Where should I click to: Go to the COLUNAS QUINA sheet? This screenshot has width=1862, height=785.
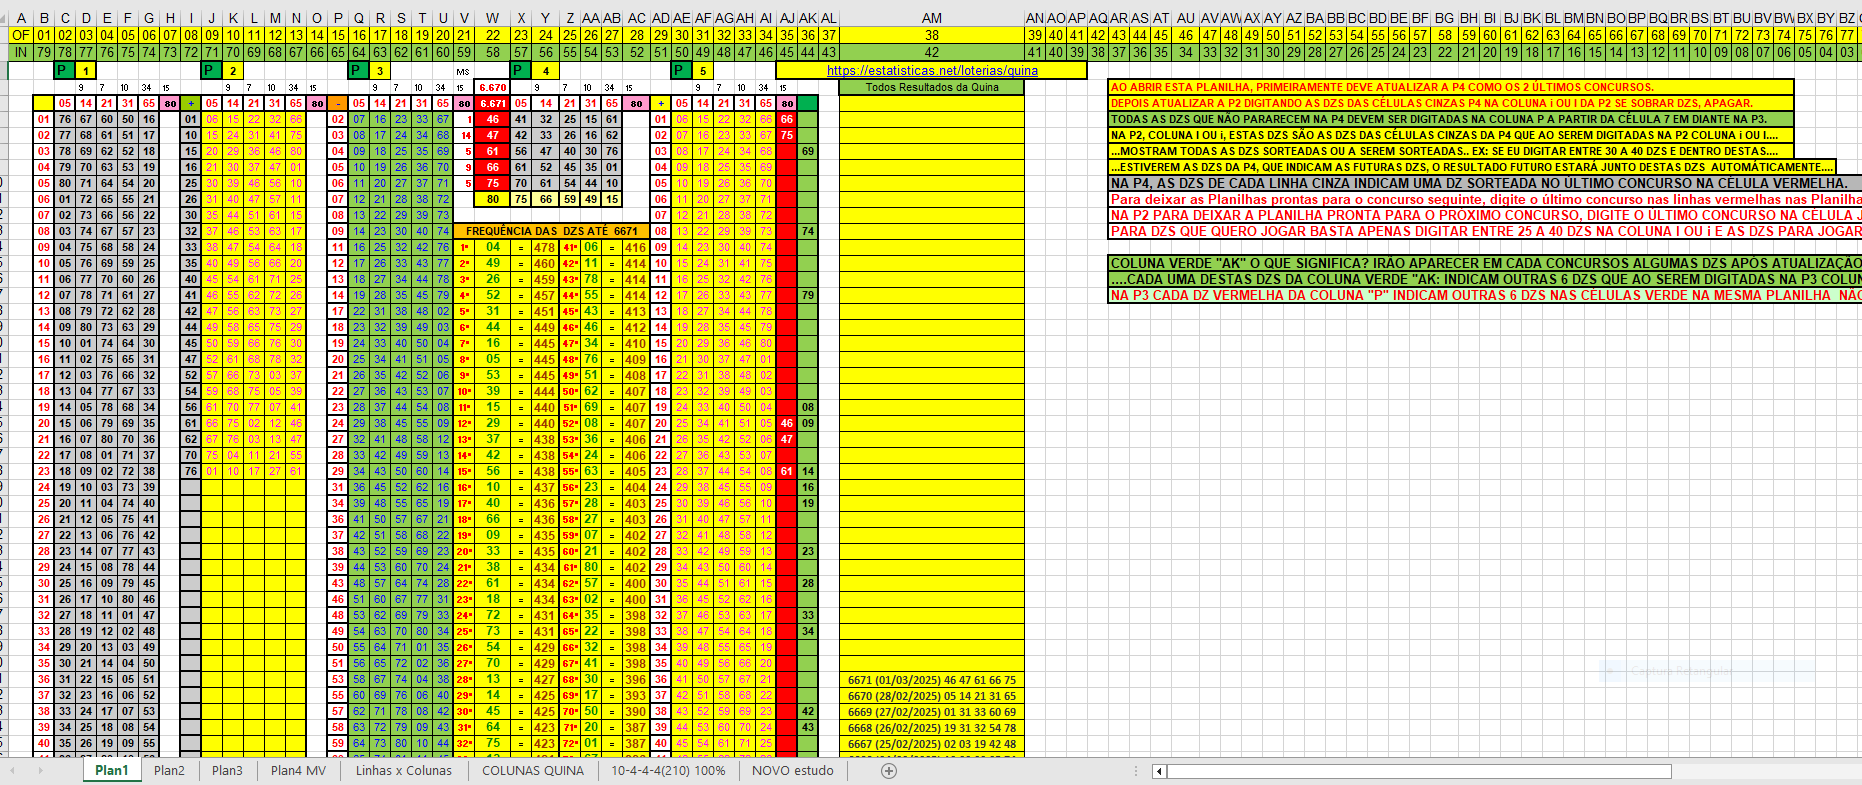(x=532, y=771)
